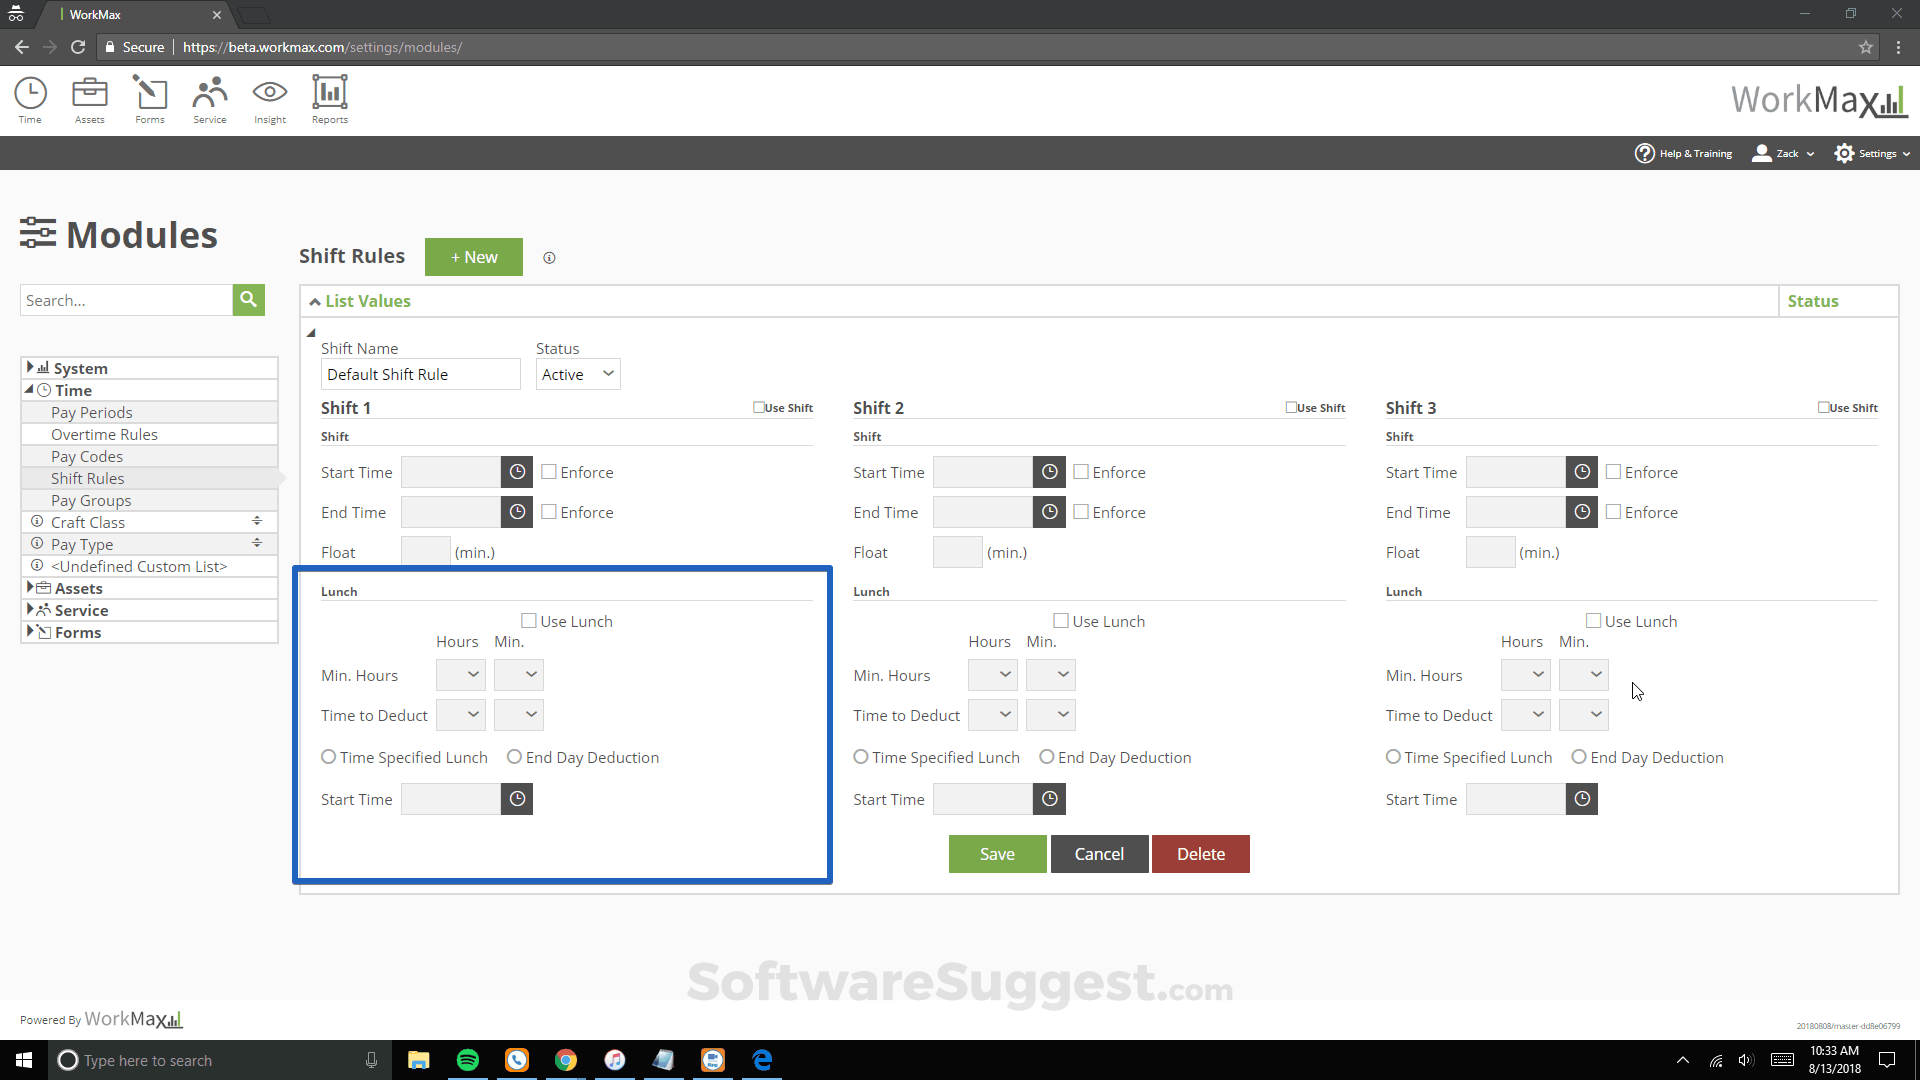This screenshot has width=1920, height=1080.
Task: Open the Shift 1 Start Time clock picker
Action: pyautogui.click(x=516, y=471)
